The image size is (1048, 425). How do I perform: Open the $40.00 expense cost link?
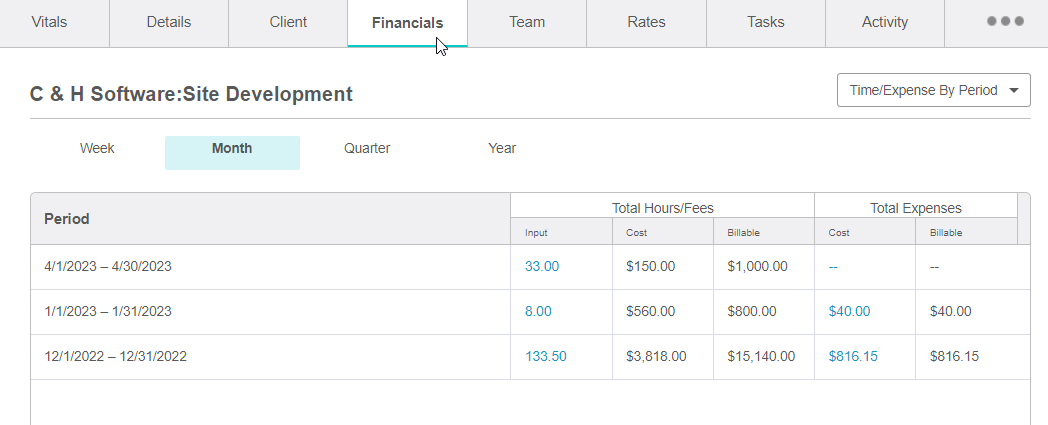tap(849, 312)
